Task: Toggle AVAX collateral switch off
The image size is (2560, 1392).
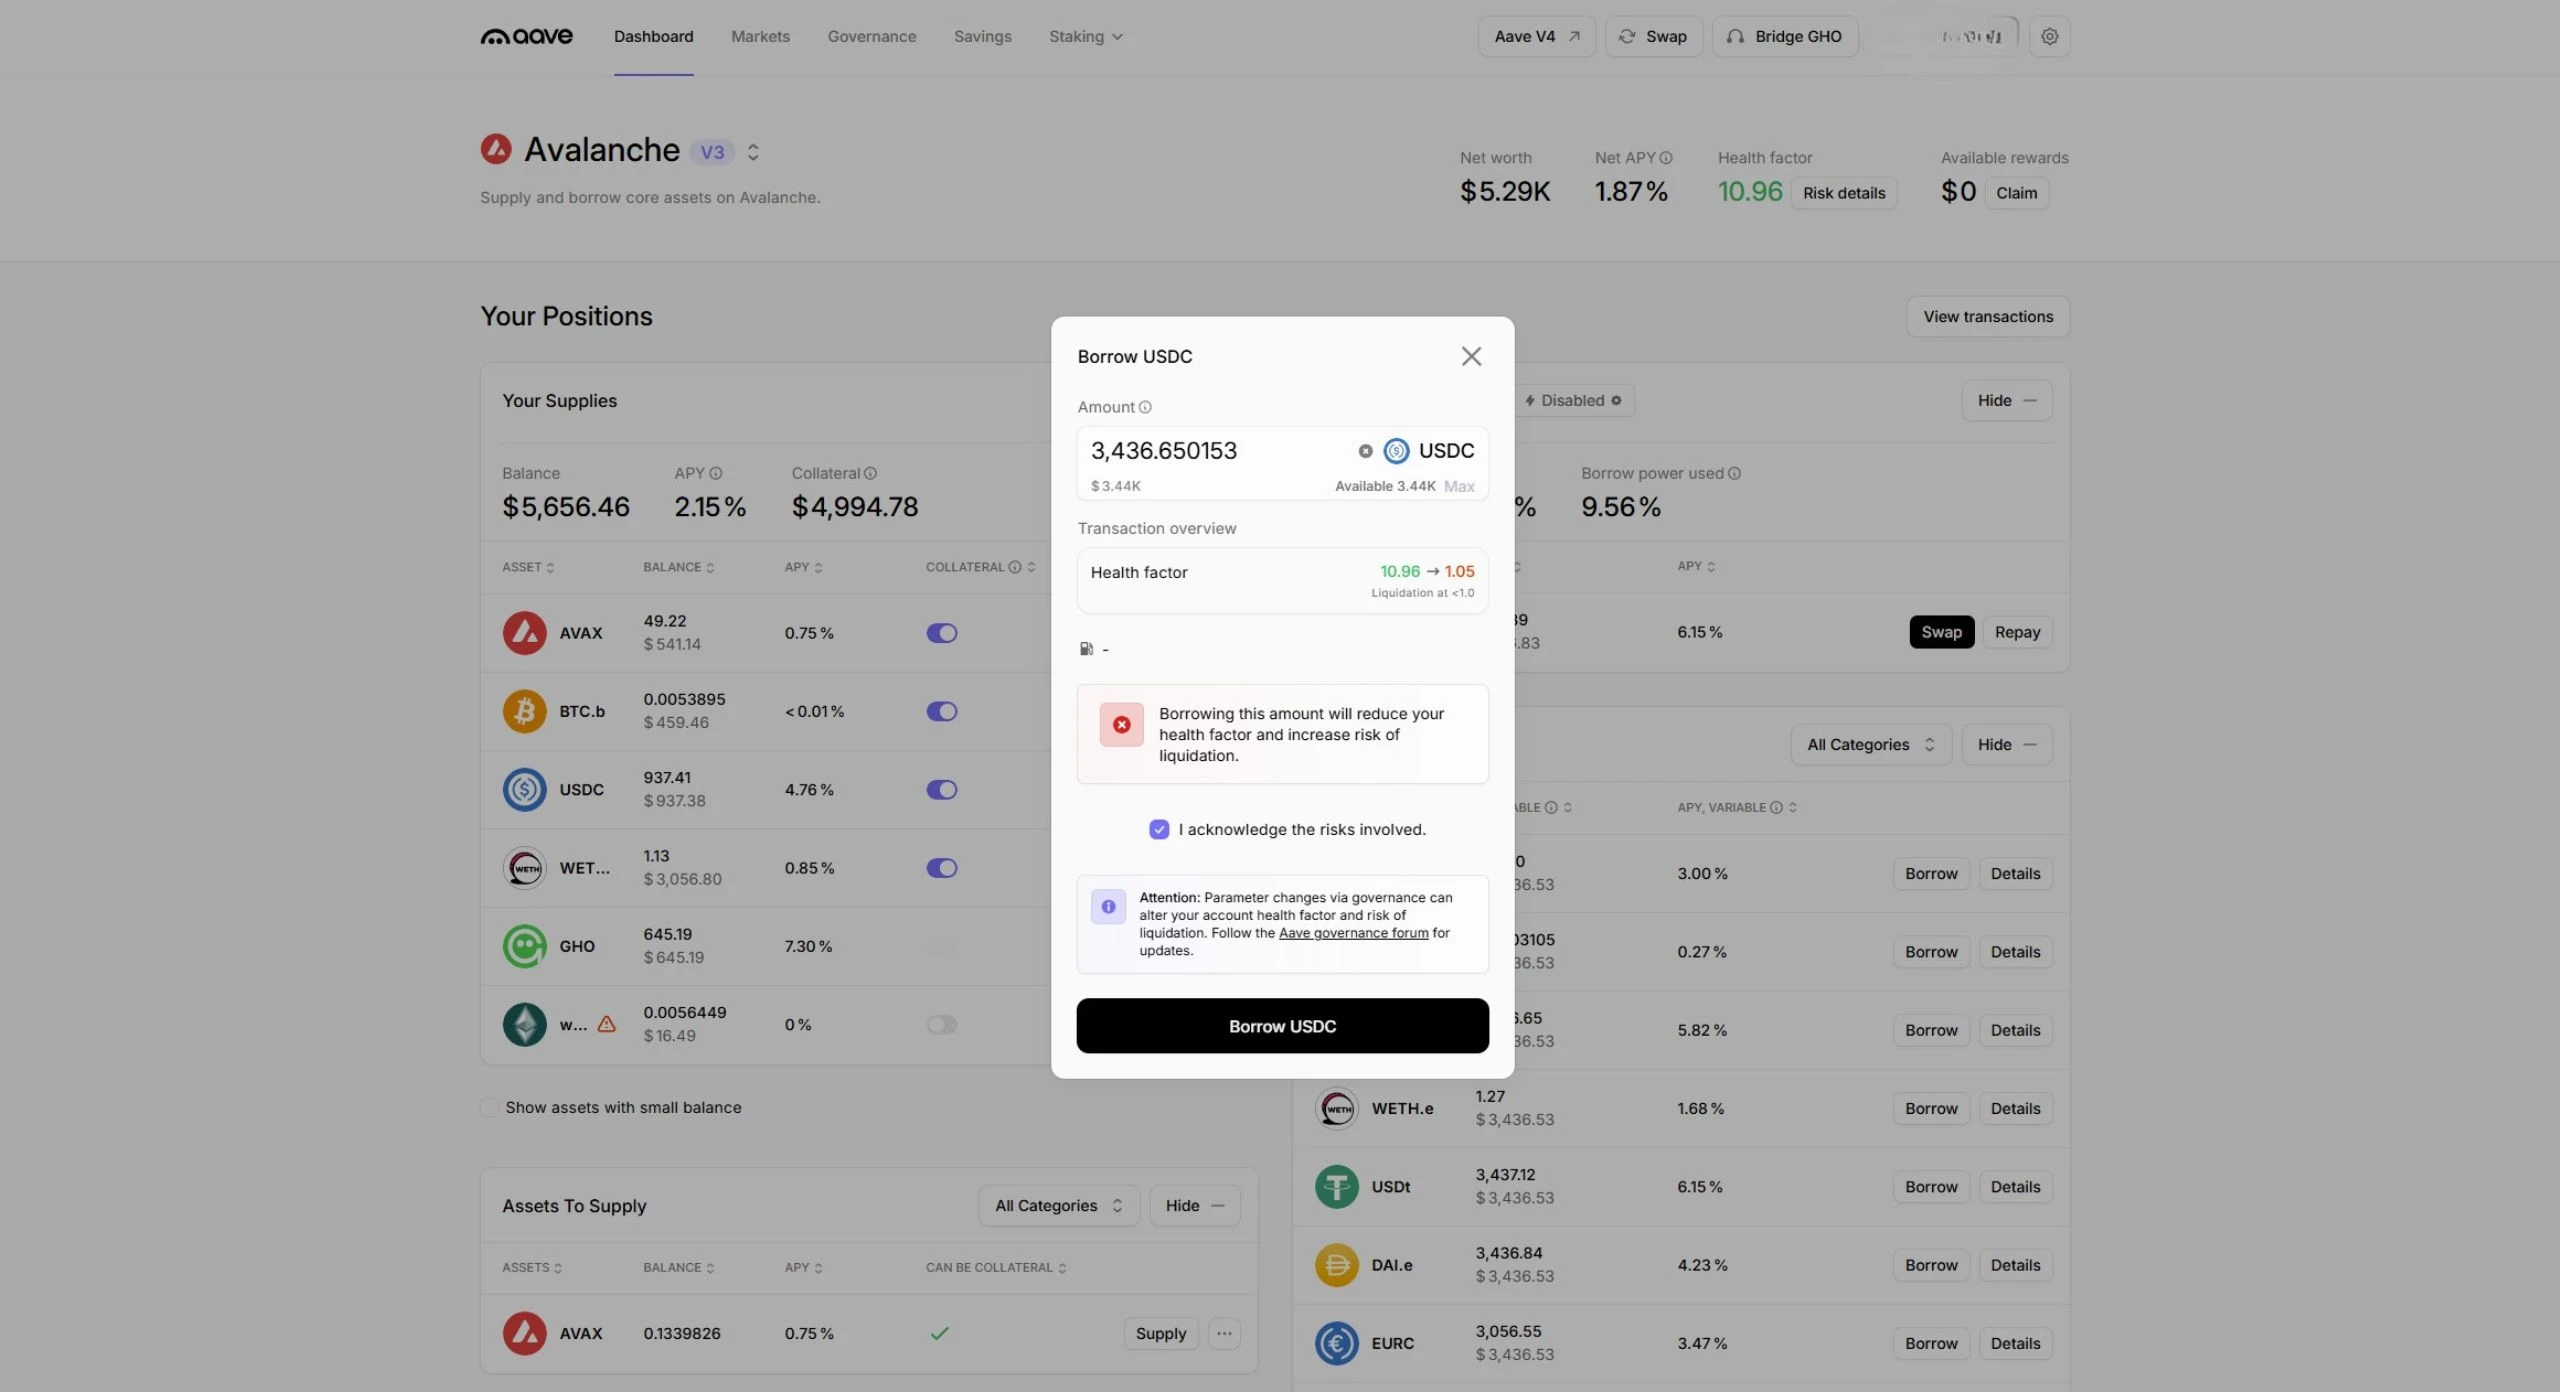Action: pos(941,633)
